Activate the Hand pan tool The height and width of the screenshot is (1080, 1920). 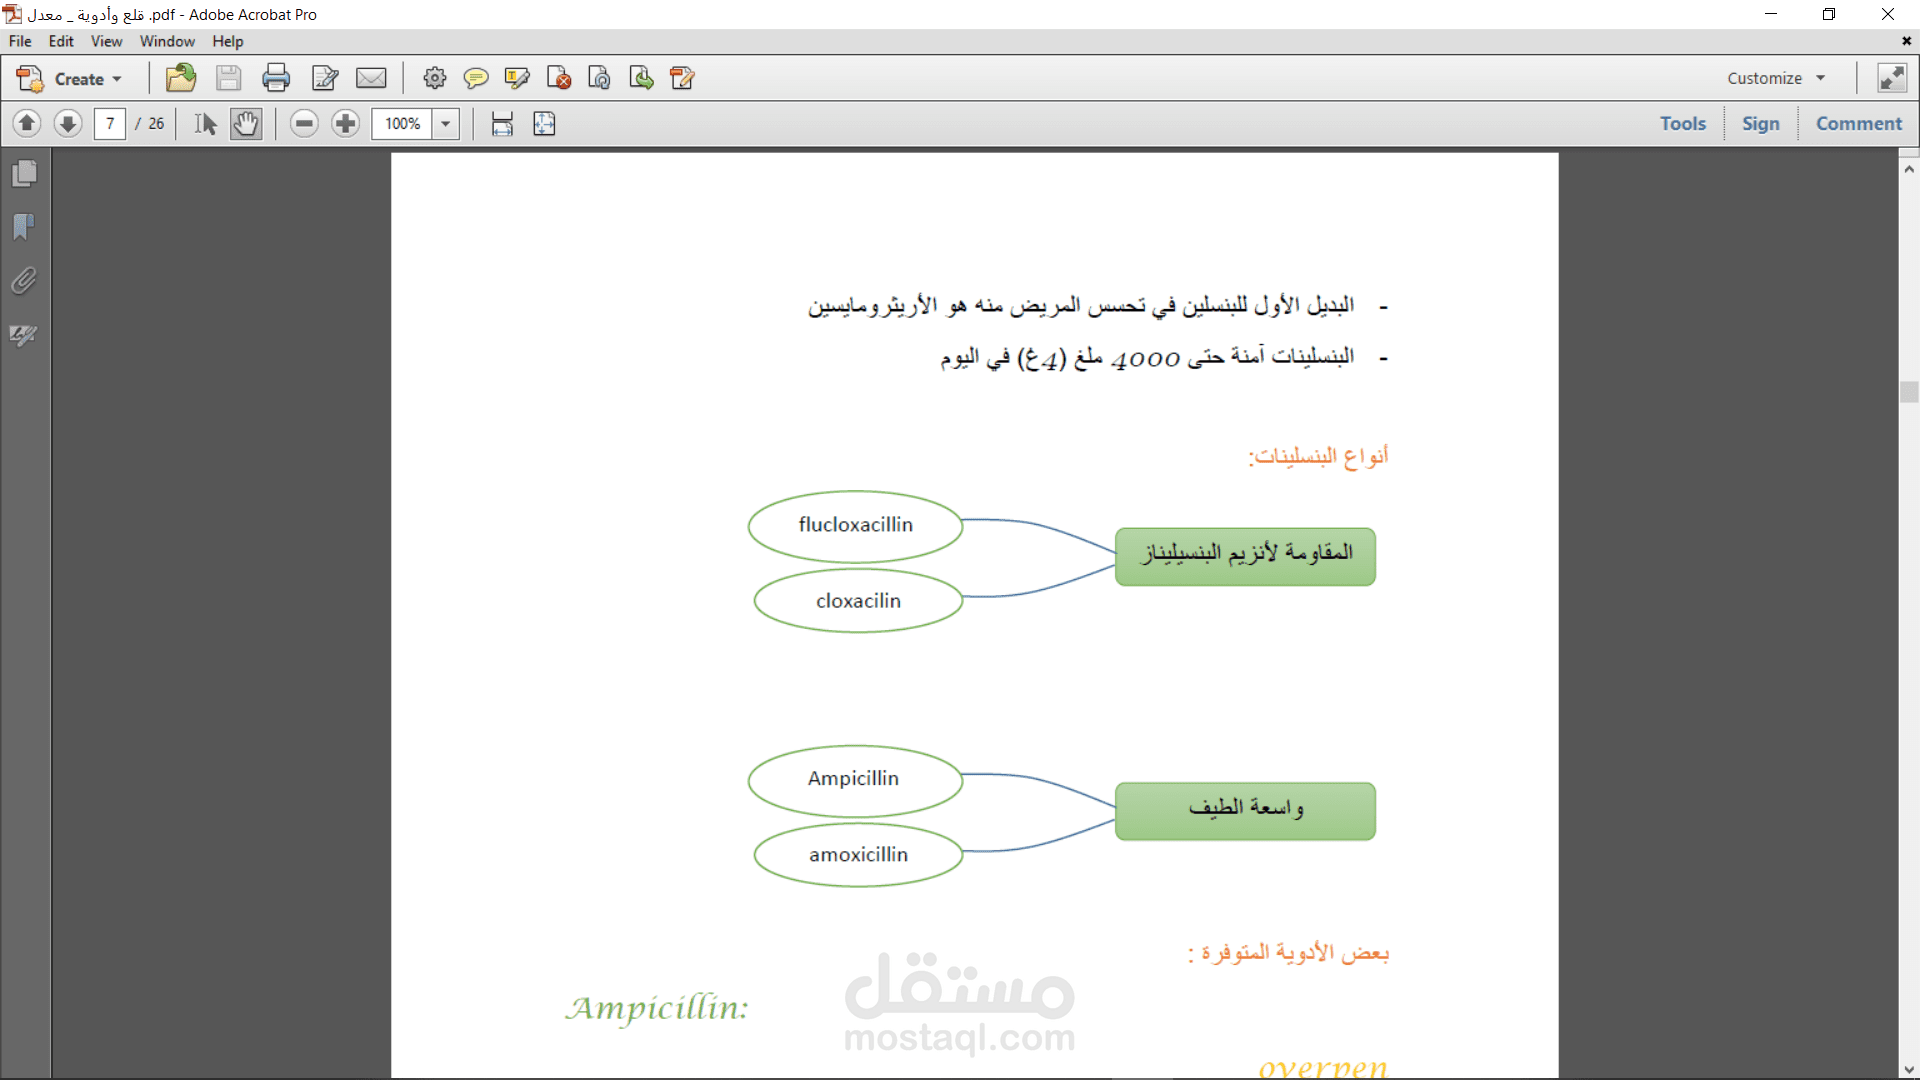pos(246,123)
